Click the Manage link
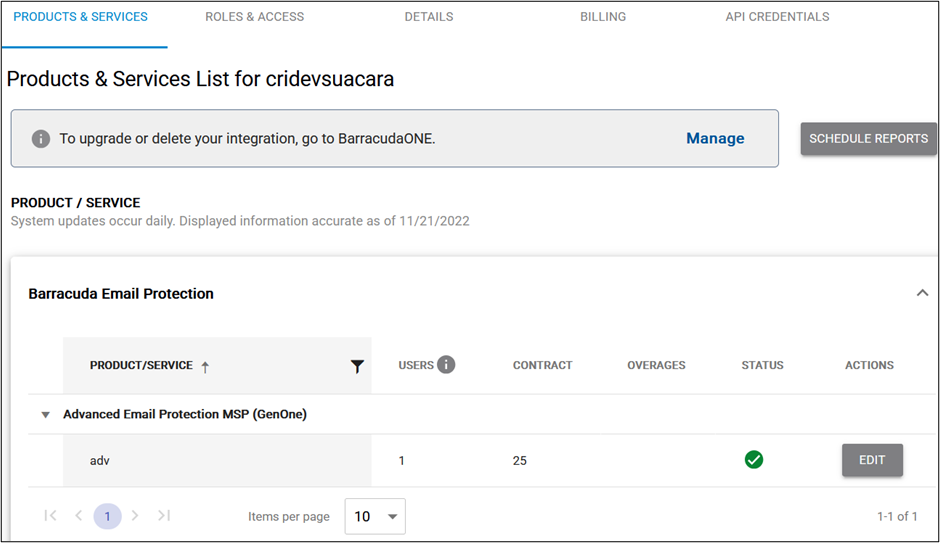 (715, 139)
